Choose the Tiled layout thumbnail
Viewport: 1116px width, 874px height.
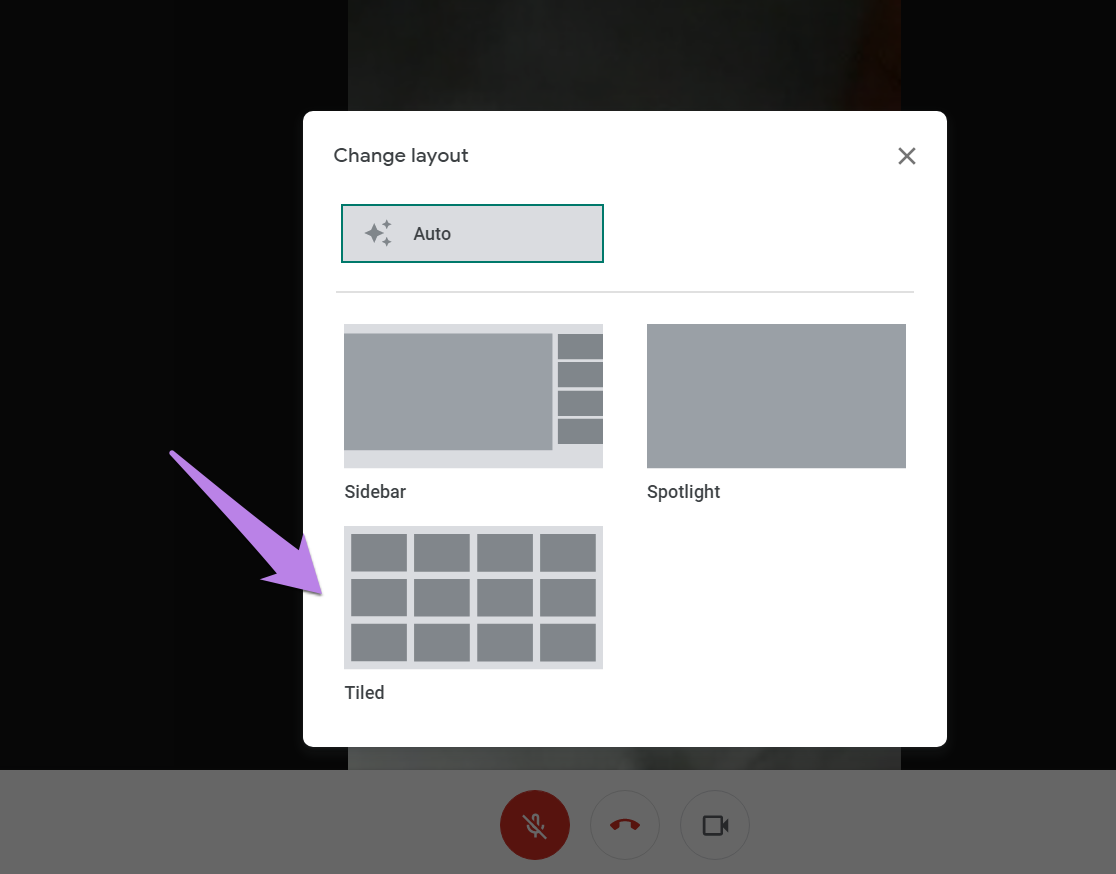click(473, 597)
